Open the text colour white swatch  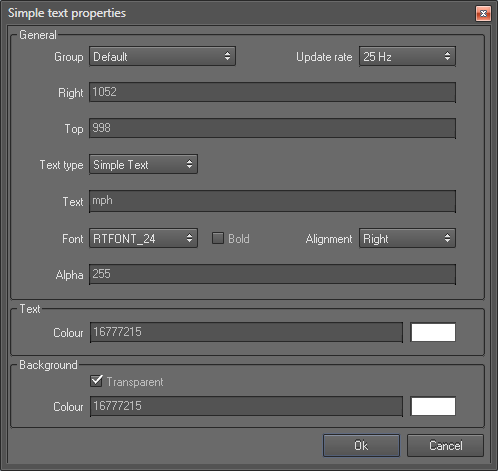click(433, 332)
